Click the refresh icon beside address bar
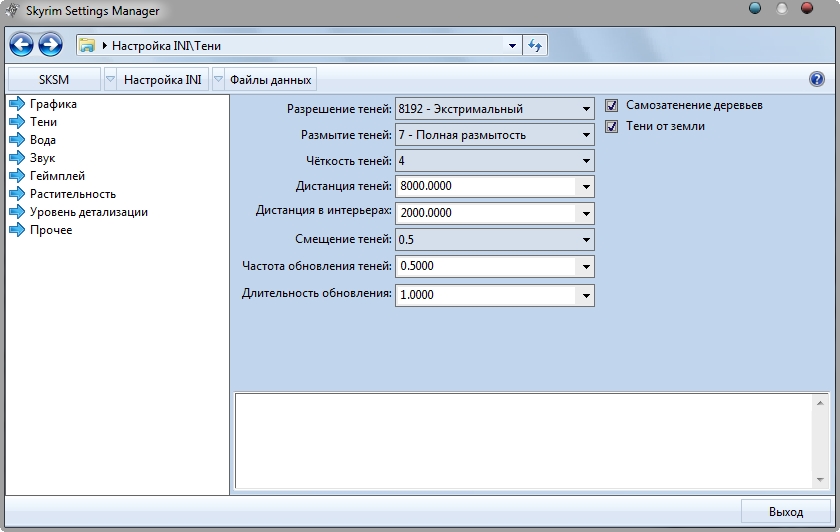The height and width of the screenshot is (532, 840). (535, 45)
